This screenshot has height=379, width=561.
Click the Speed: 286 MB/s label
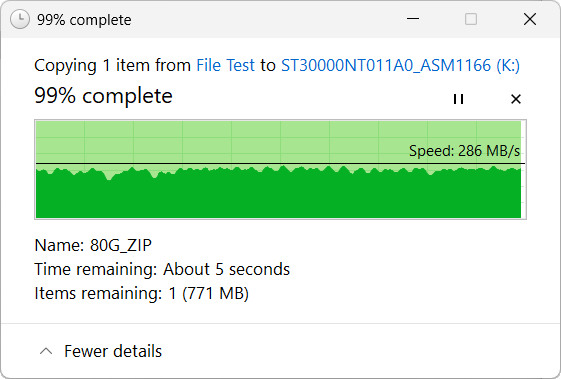click(x=464, y=151)
